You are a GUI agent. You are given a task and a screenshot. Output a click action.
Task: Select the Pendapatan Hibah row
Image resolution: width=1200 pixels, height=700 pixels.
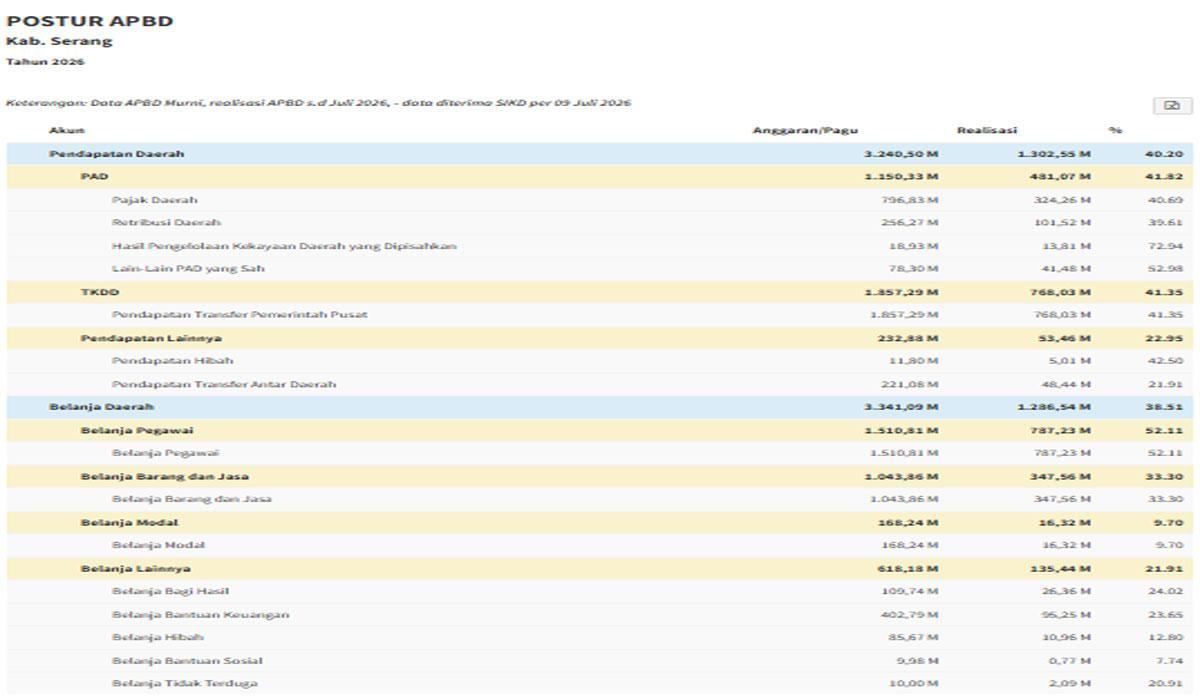click(x=600, y=361)
